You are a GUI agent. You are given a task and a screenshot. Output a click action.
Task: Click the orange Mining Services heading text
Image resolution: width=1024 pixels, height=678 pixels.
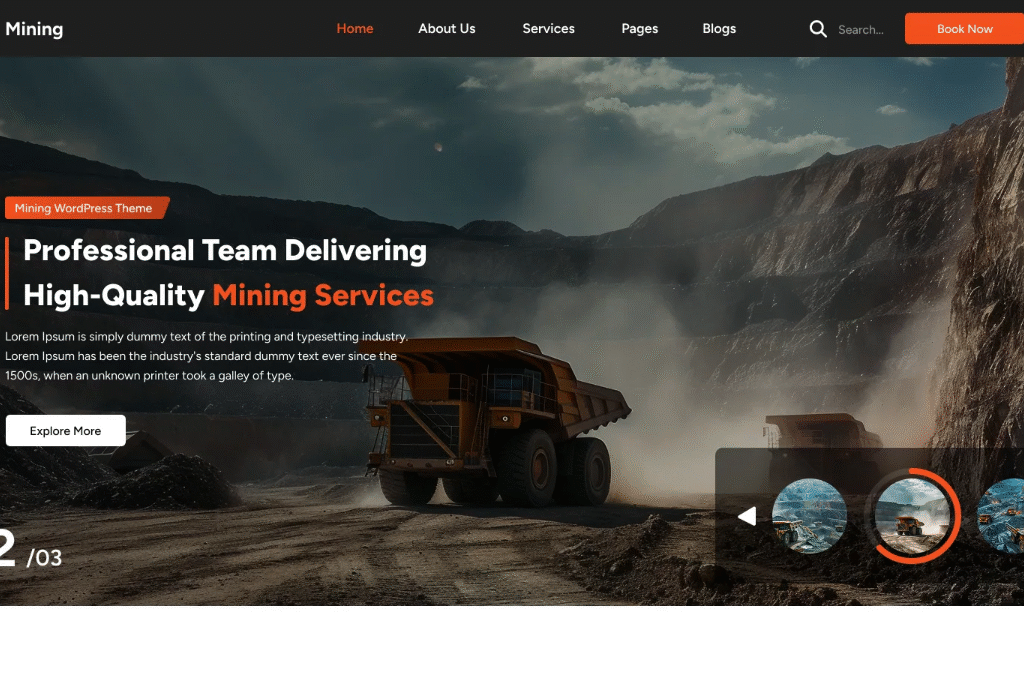323,295
